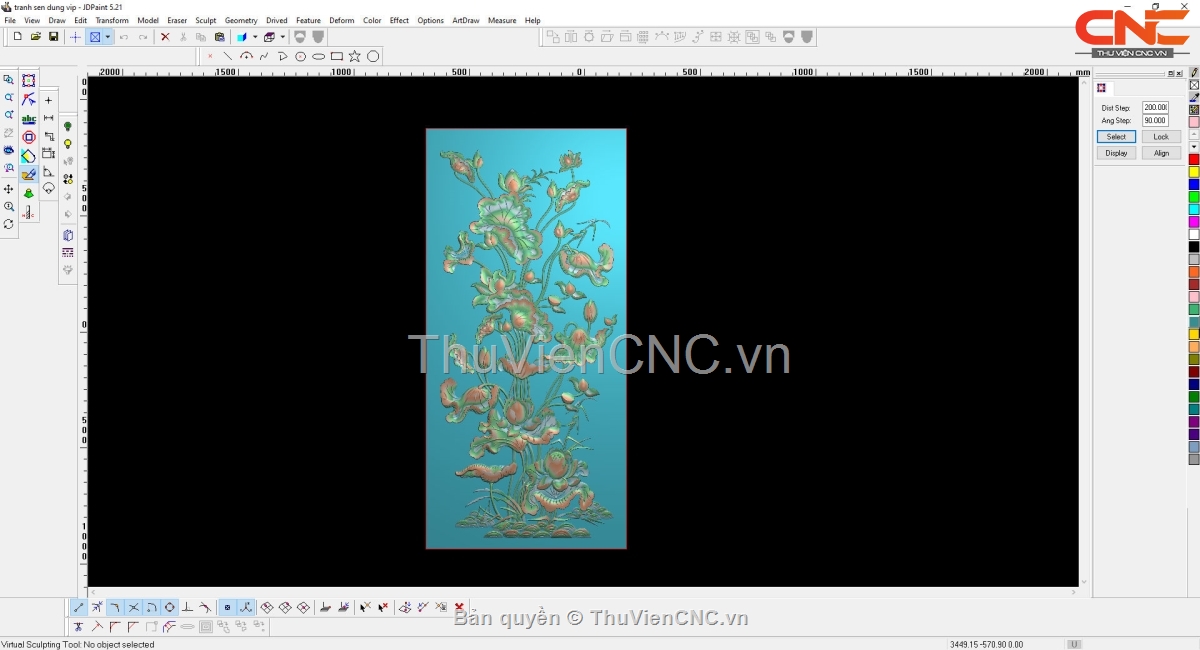Click the lotus relief carving in canvas
The height and width of the screenshot is (650, 1200).
pos(526,338)
